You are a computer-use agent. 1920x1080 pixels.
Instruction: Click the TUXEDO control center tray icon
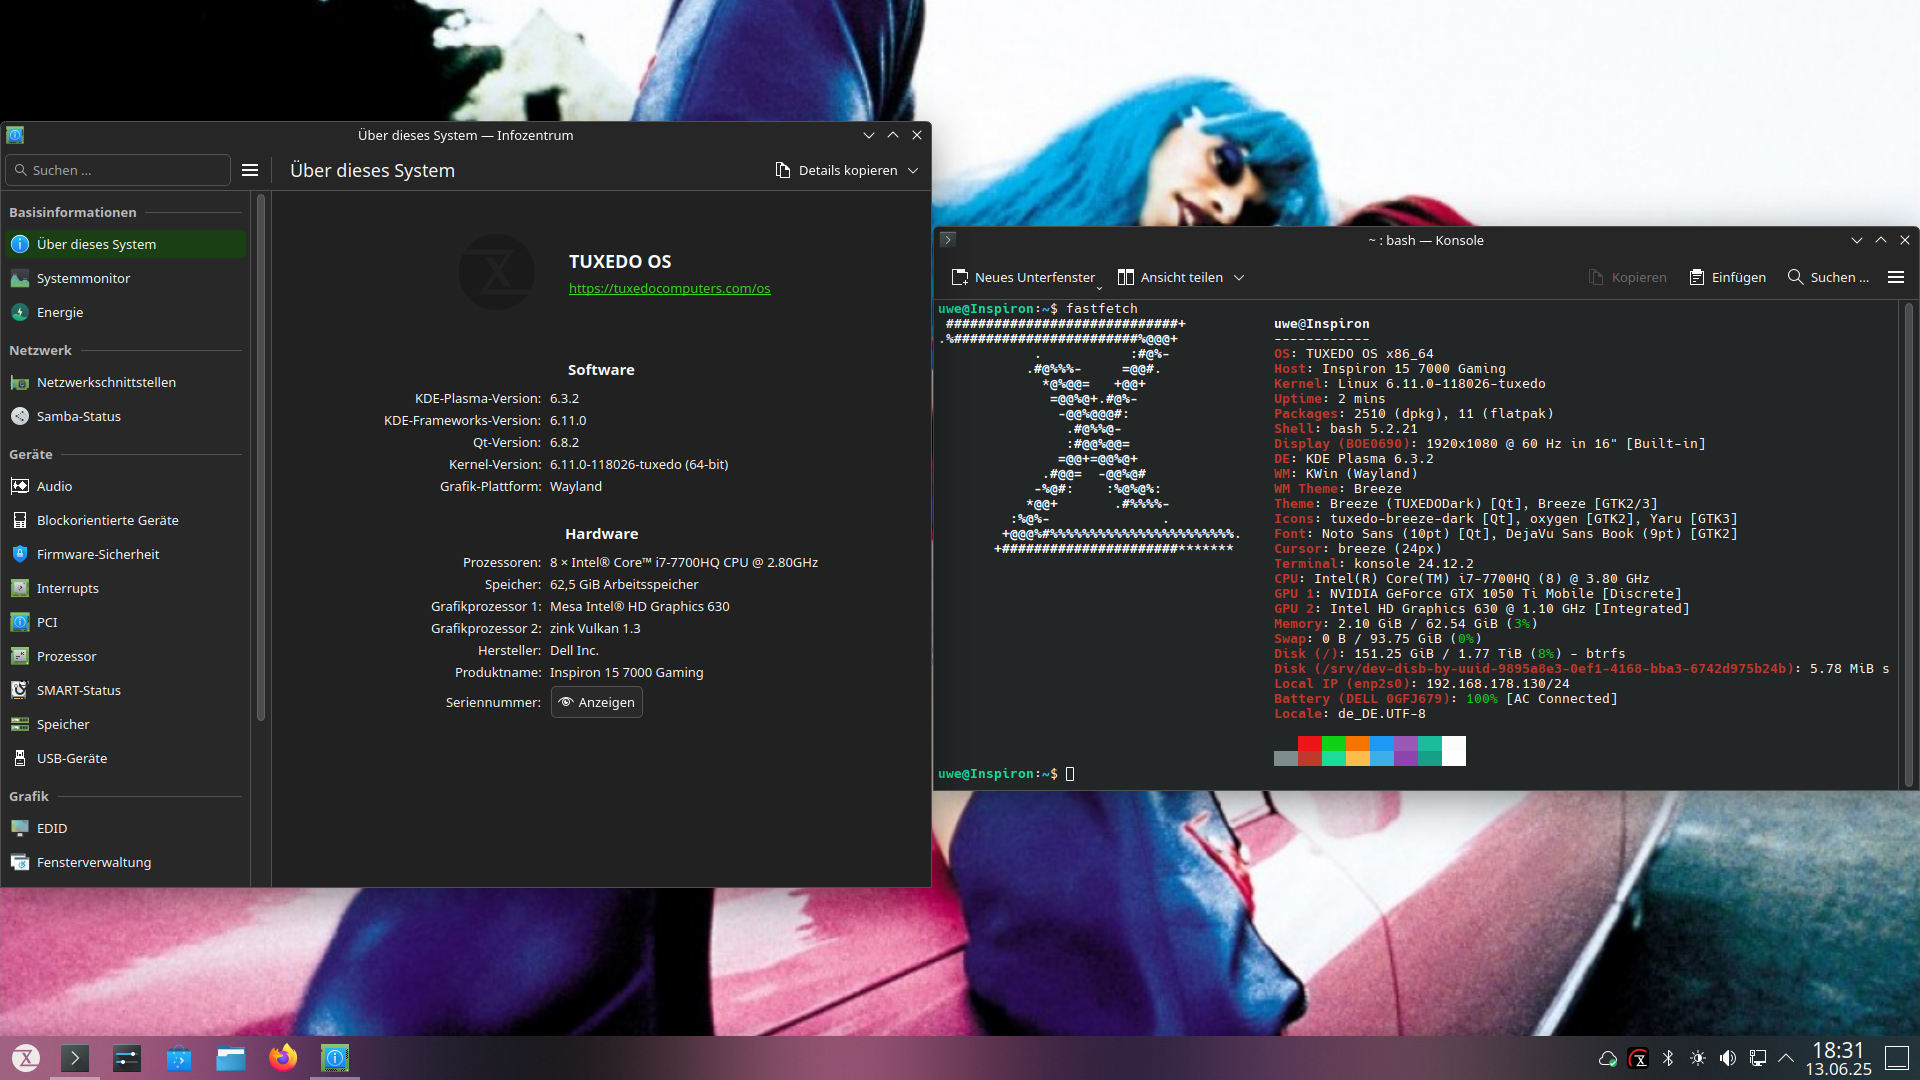click(1638, 1058)
